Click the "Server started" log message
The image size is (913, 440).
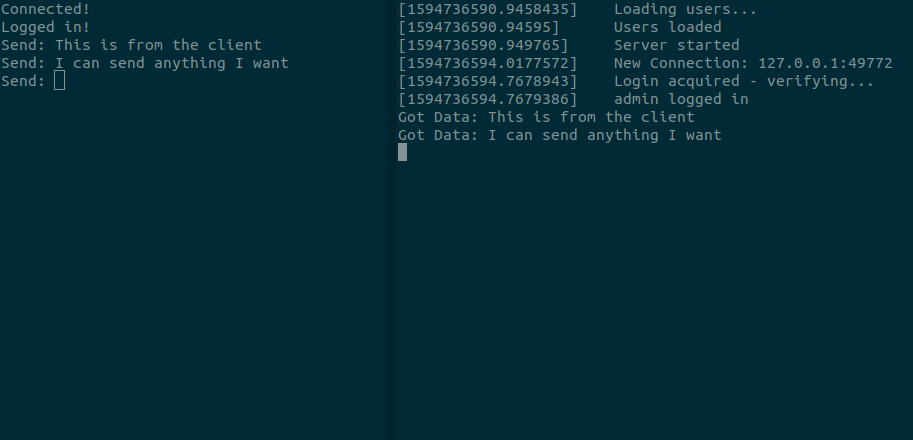pos(676,45)
